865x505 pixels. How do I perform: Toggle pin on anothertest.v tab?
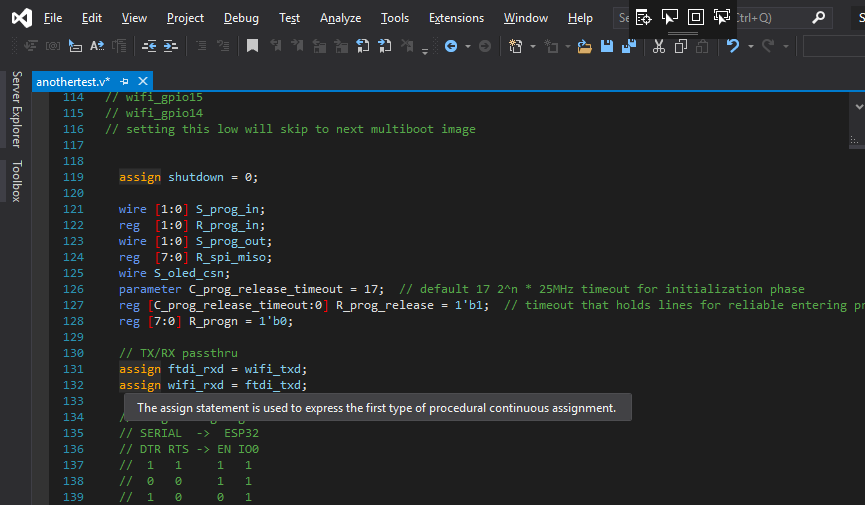pos(124,82)
